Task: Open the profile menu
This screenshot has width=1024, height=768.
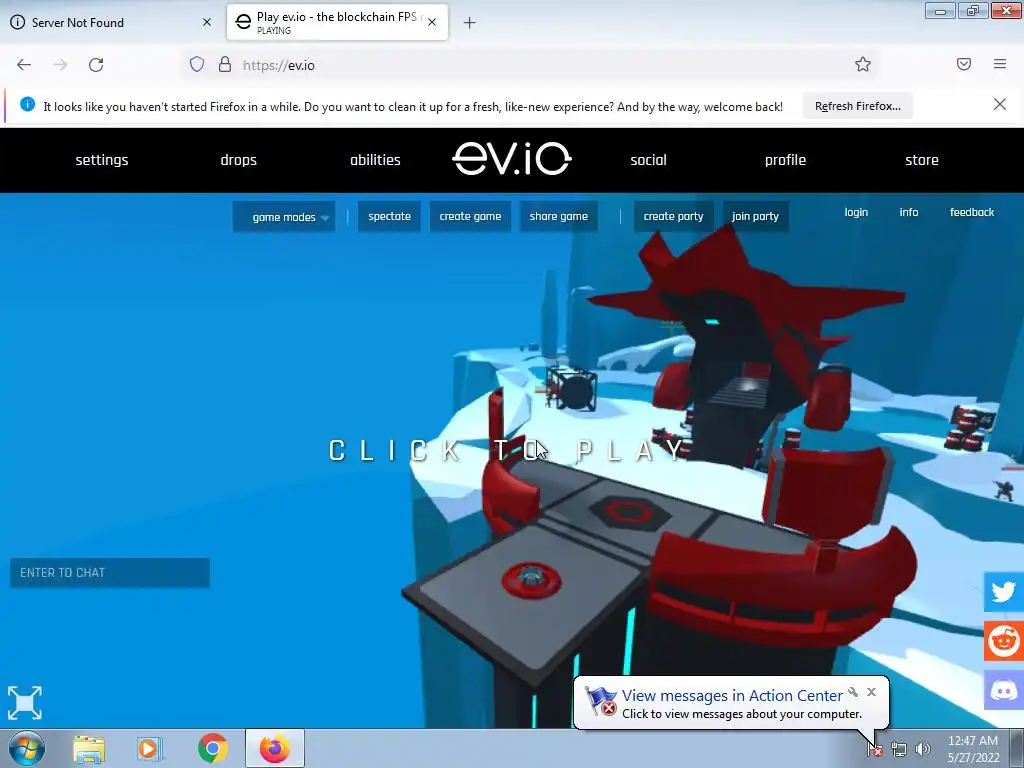Action: pos(786,160)
